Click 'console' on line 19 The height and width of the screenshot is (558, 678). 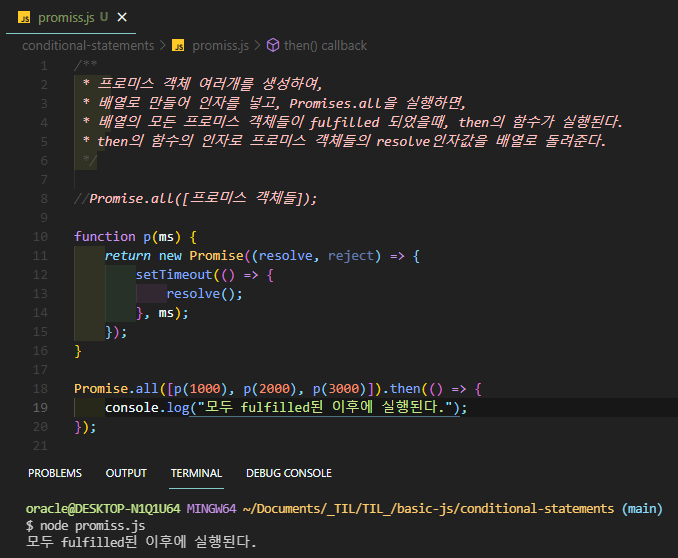point(132,407)
